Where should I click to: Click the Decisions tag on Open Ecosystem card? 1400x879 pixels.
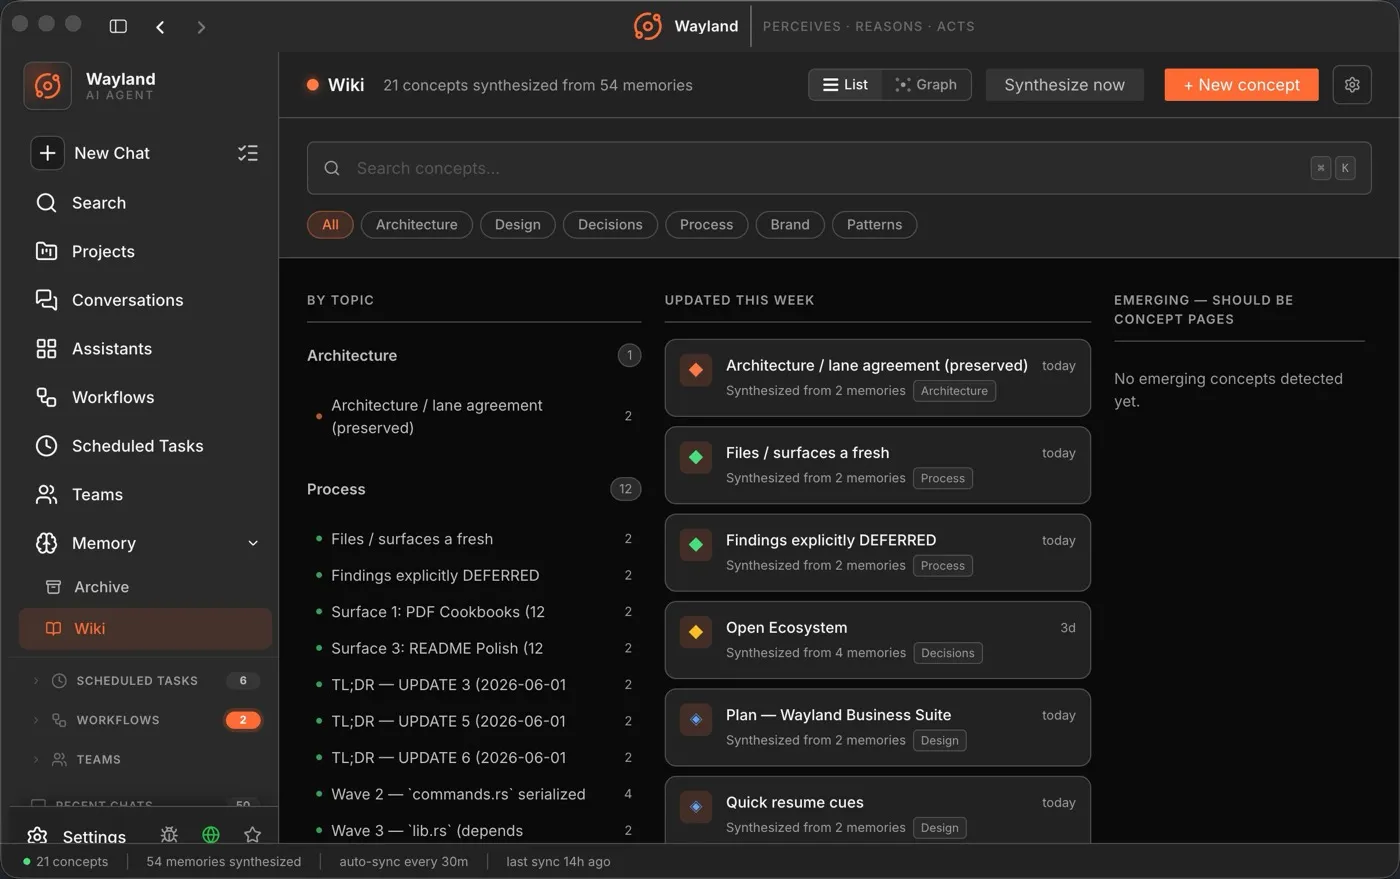(947, 653)
